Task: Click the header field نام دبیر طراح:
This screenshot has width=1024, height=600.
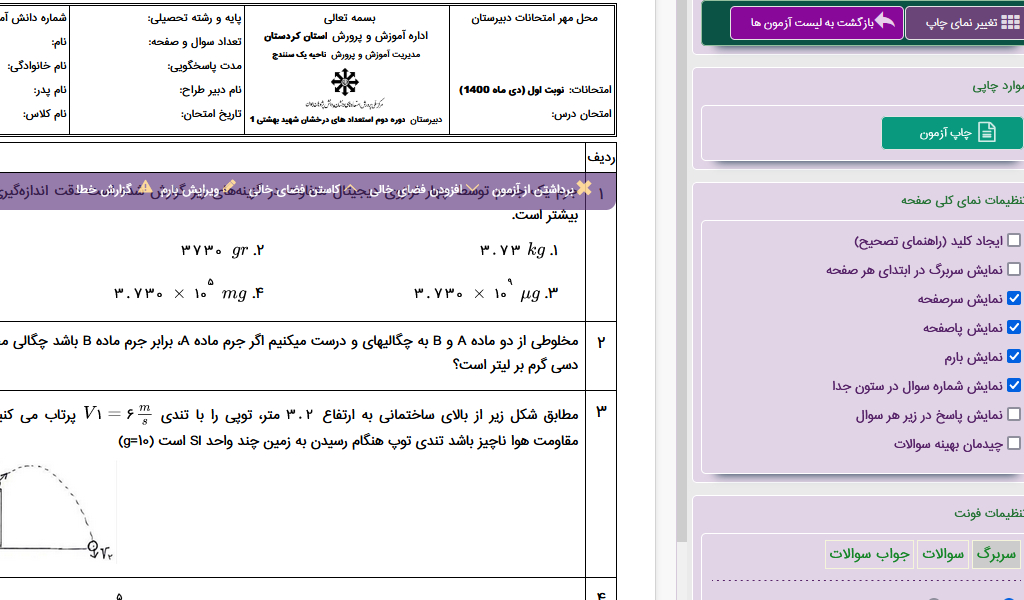Action: pyautogui.click(x=210, y=90)
